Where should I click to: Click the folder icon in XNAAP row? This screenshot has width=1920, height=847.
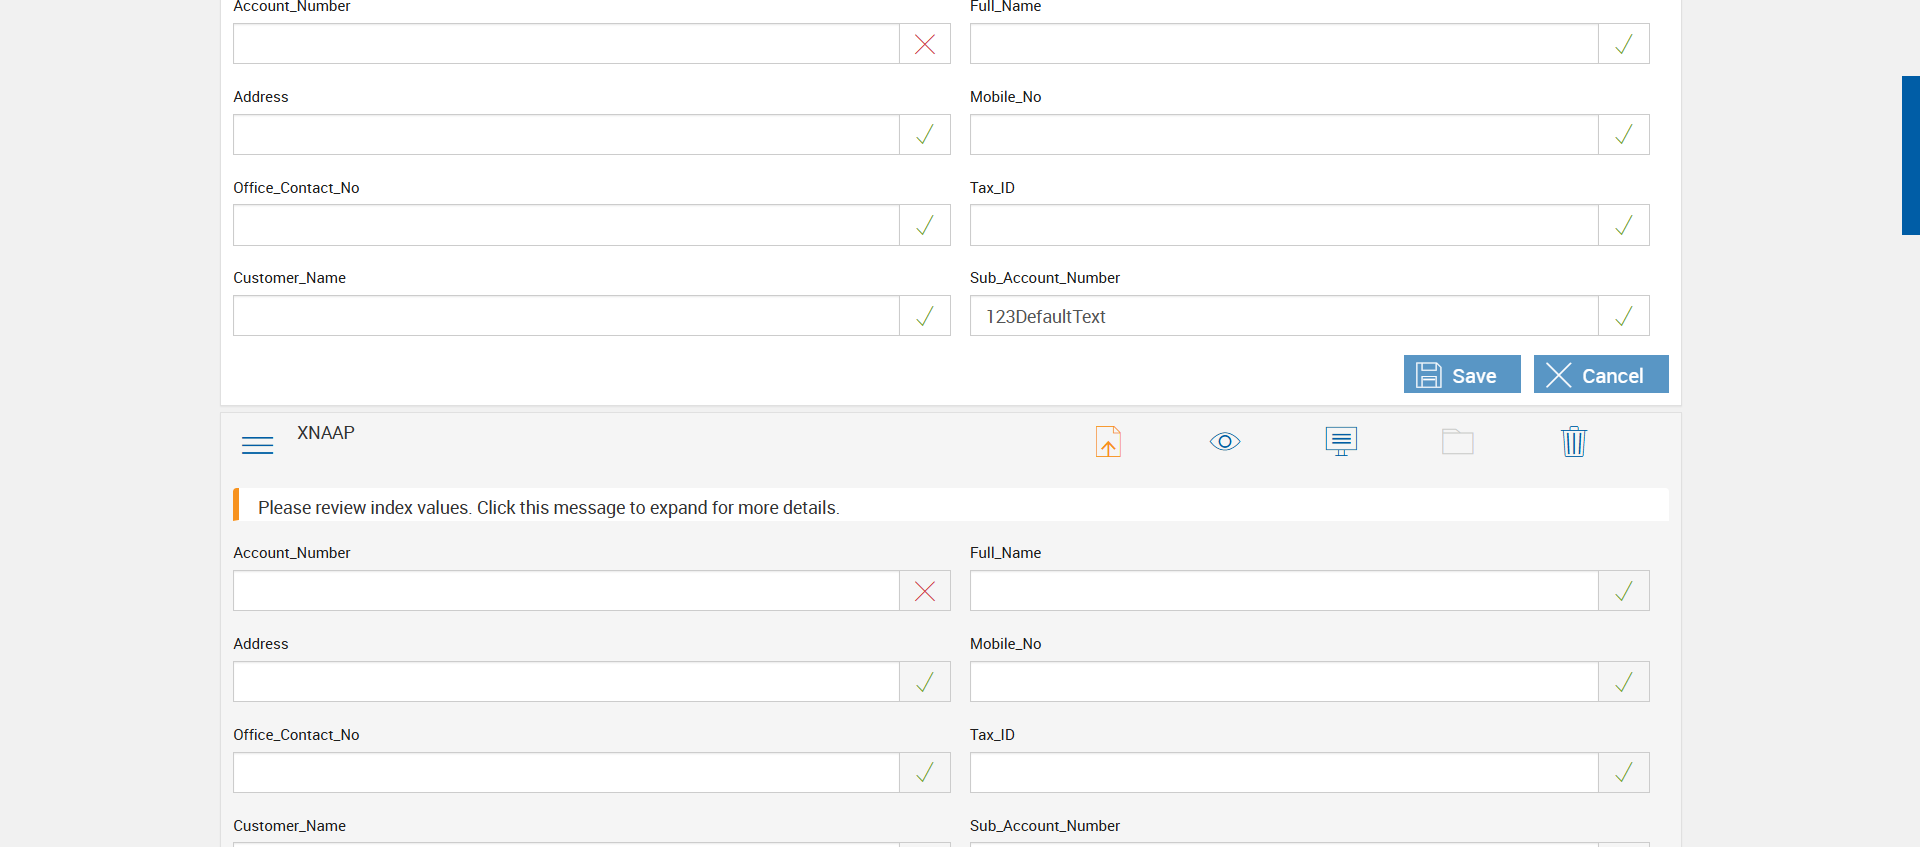point(1458,441)
